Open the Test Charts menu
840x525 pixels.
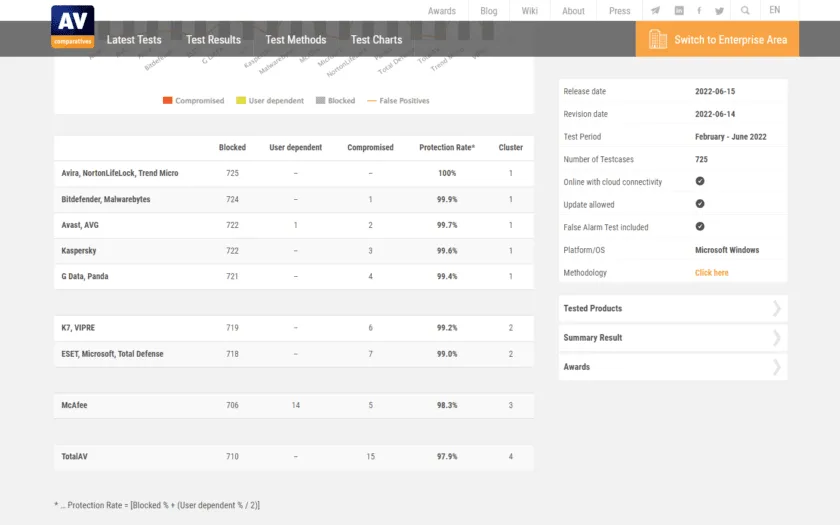click(x=376, y=40)
